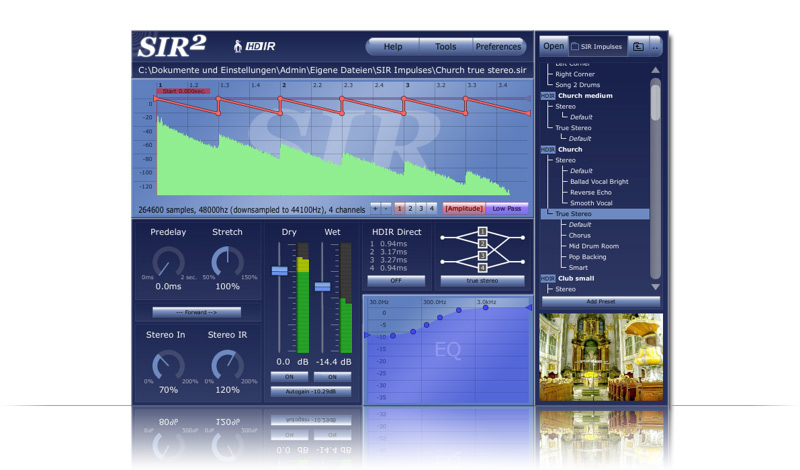Toggle the Dry ON button
Viewport: 800px width, 470px height.
click(x=289, y=377)
